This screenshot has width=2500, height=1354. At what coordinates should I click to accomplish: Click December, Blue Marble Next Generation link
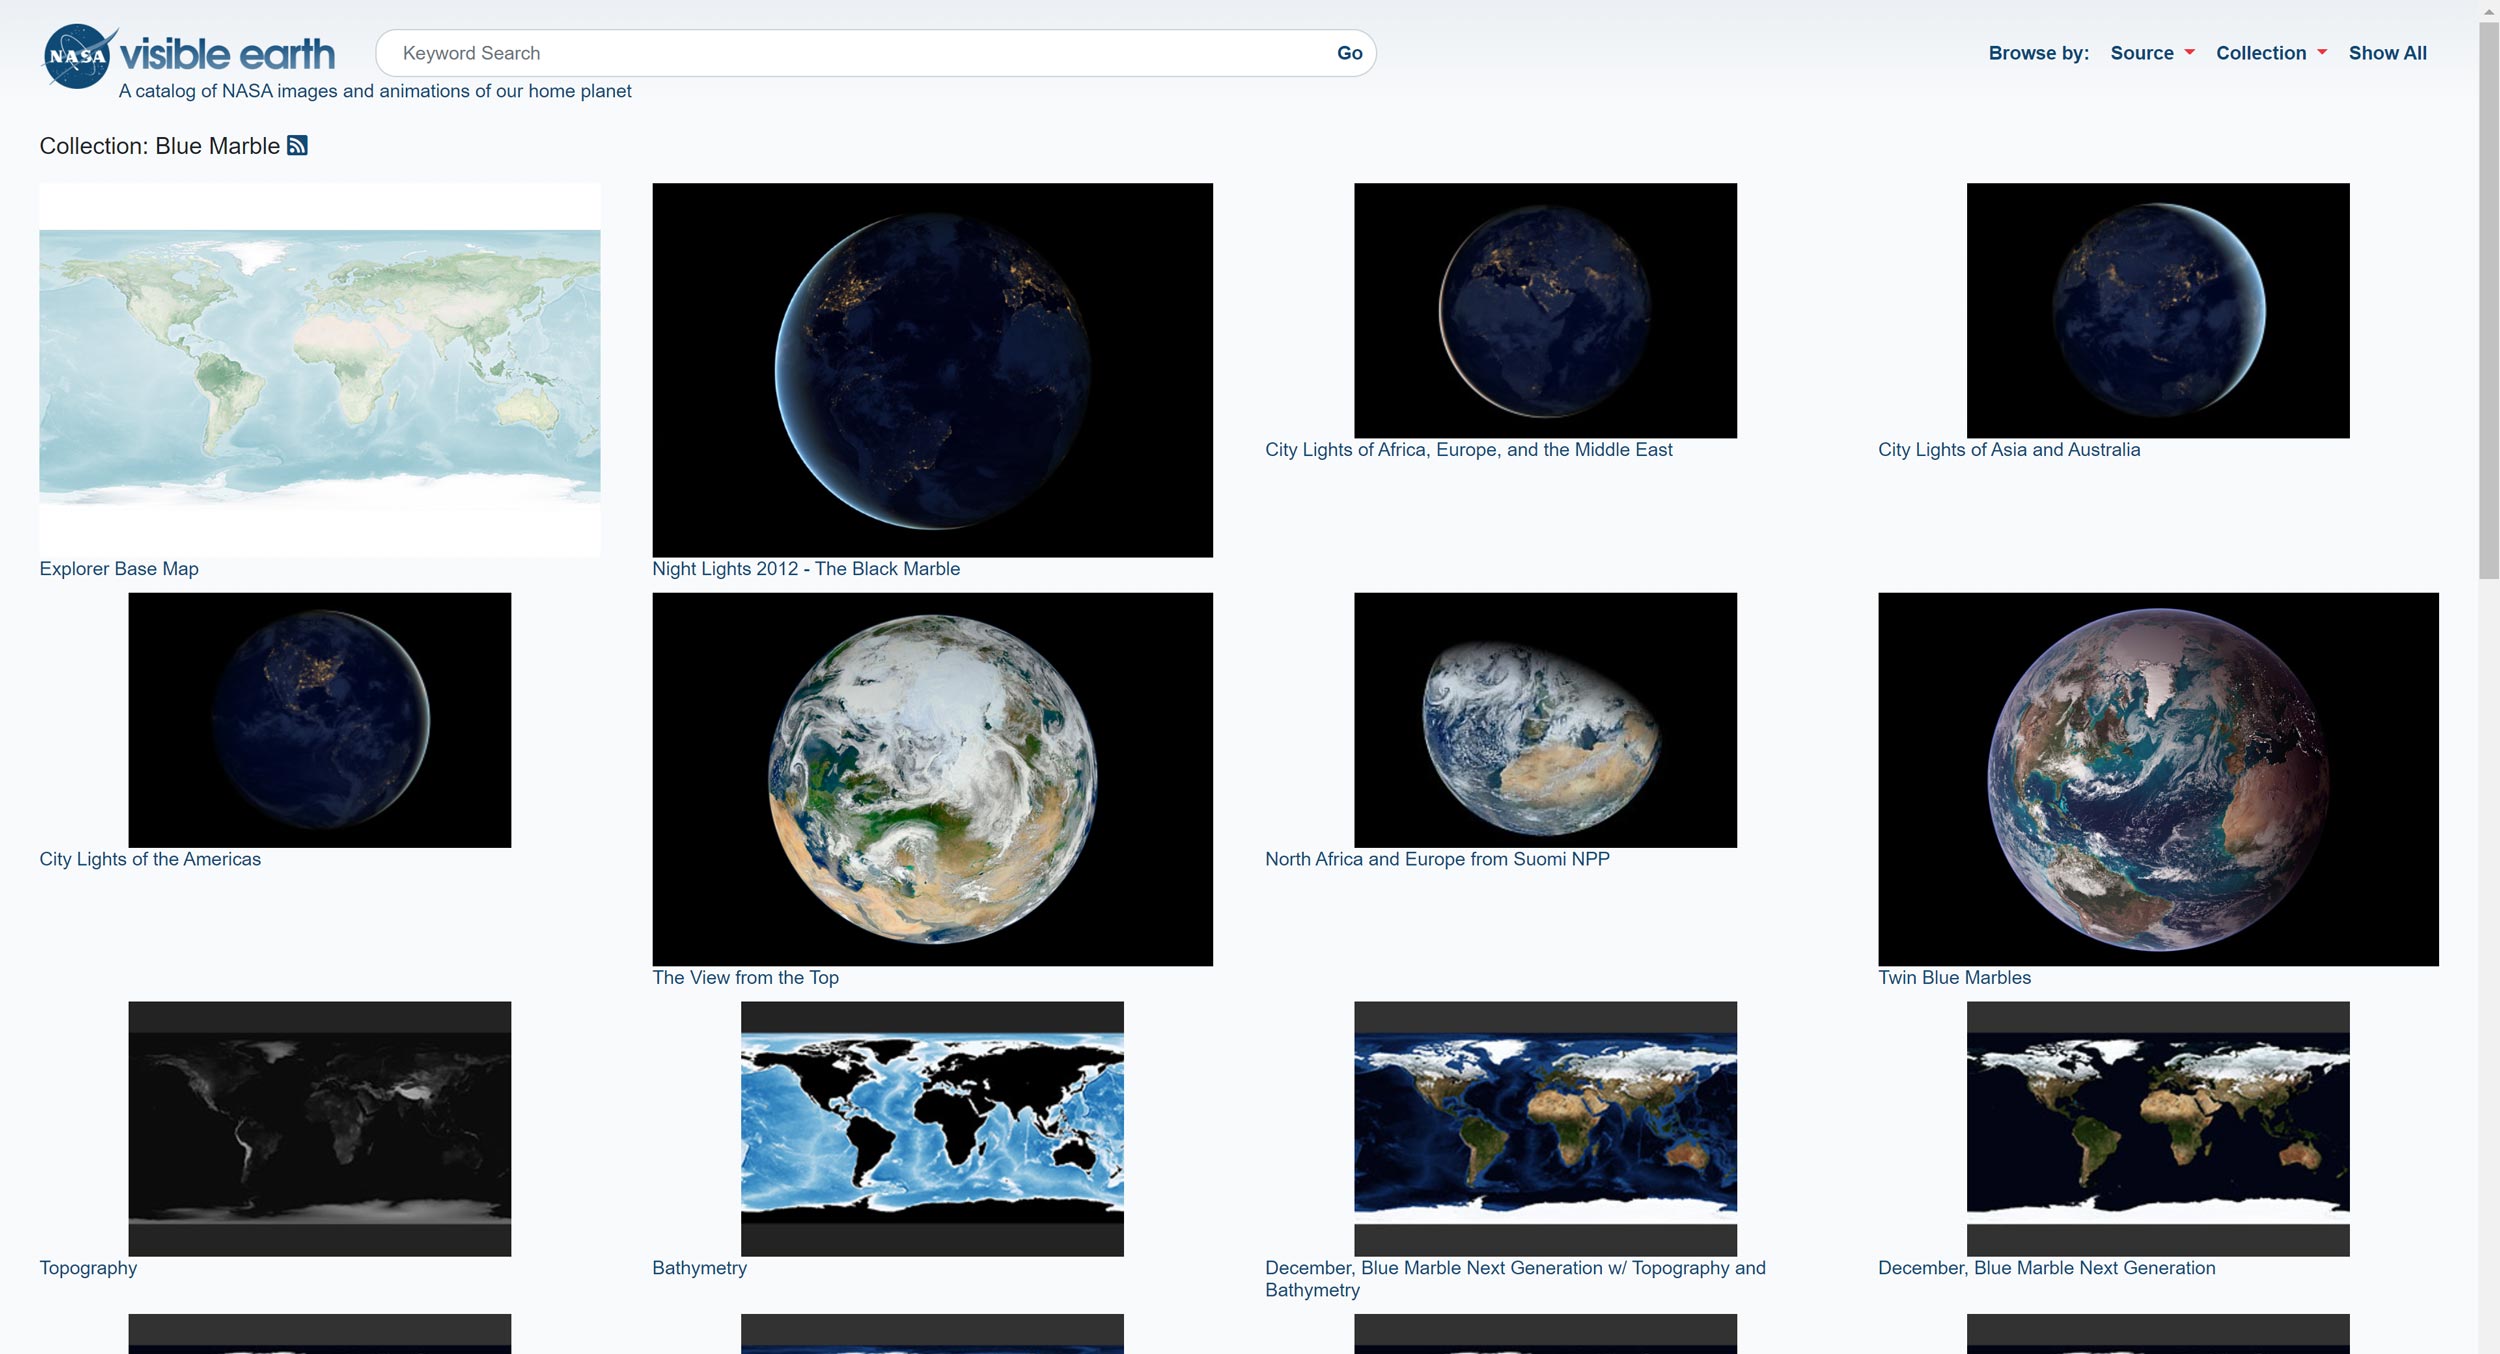[x=2046, y=1268]
